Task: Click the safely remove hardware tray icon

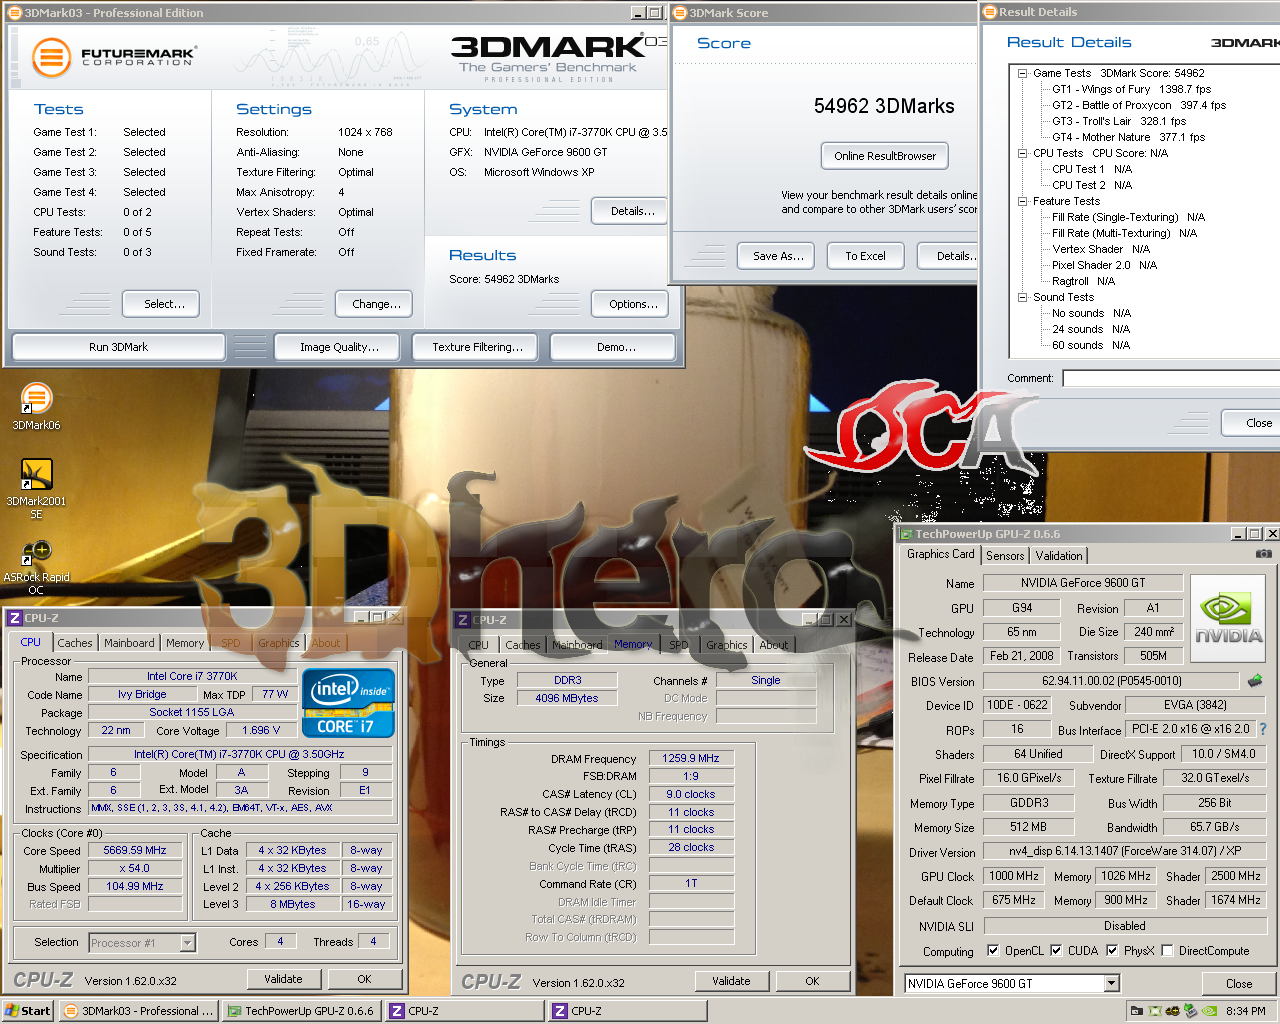Action: [1191, 1011]
